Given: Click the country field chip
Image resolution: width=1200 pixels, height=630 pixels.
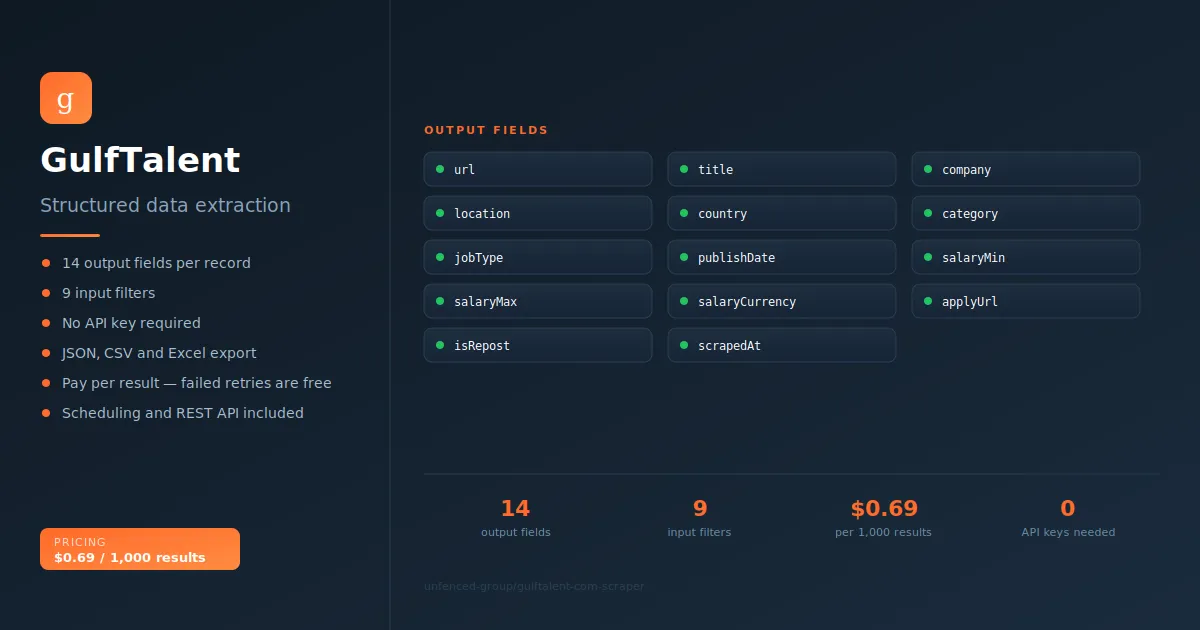Looking at the screenshot, I should coord(782,213).
